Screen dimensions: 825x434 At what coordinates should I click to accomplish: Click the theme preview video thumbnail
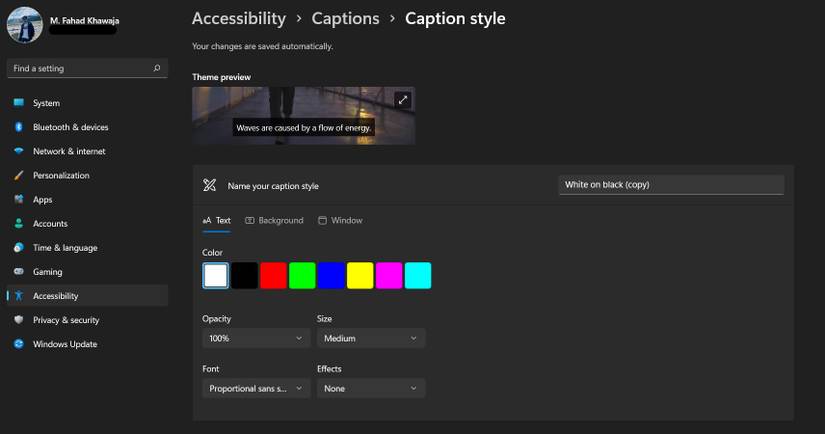tap(304, 116)
